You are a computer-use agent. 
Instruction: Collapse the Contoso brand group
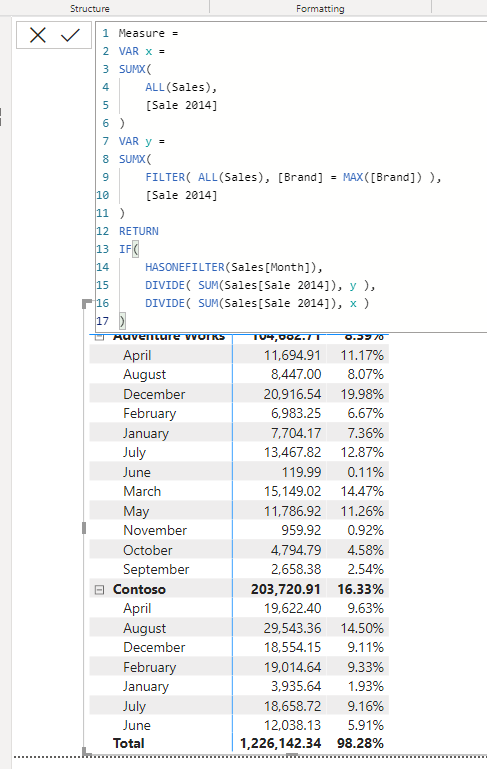99,590
